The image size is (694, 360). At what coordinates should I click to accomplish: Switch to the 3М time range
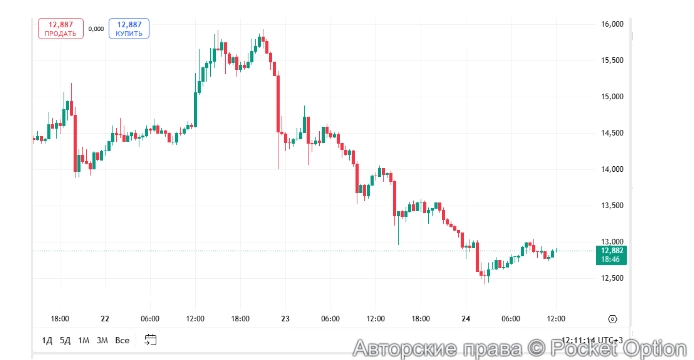pyautogui.click(x=102, y=340)
